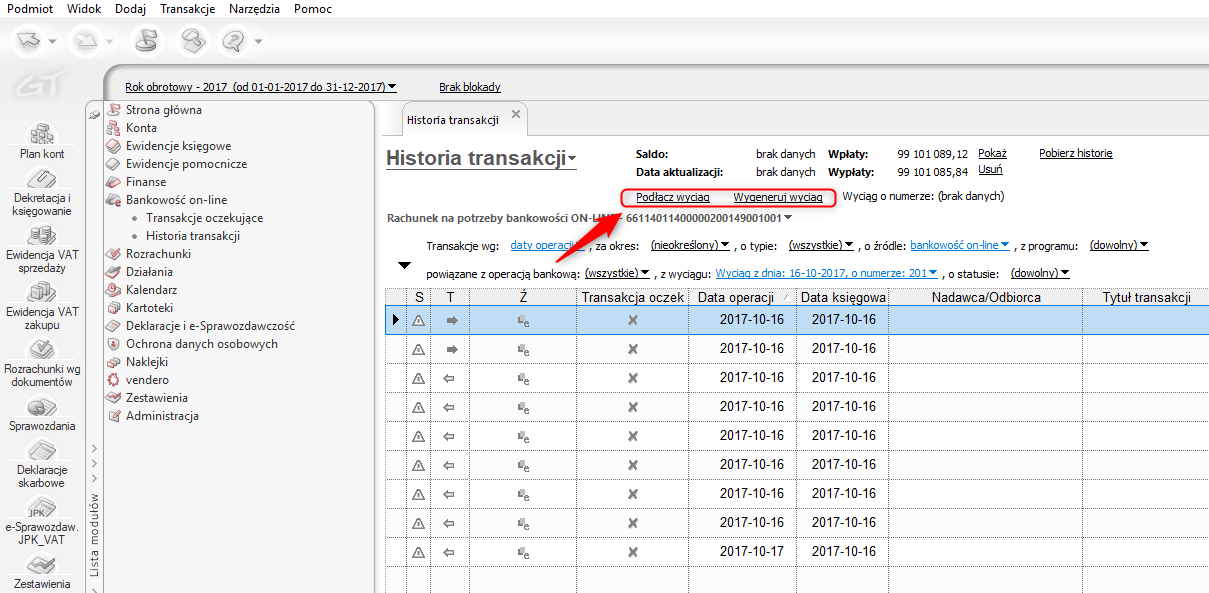Open the Transakcje menu
Viewport: 1209px width, 593px height.
(188, 9)
